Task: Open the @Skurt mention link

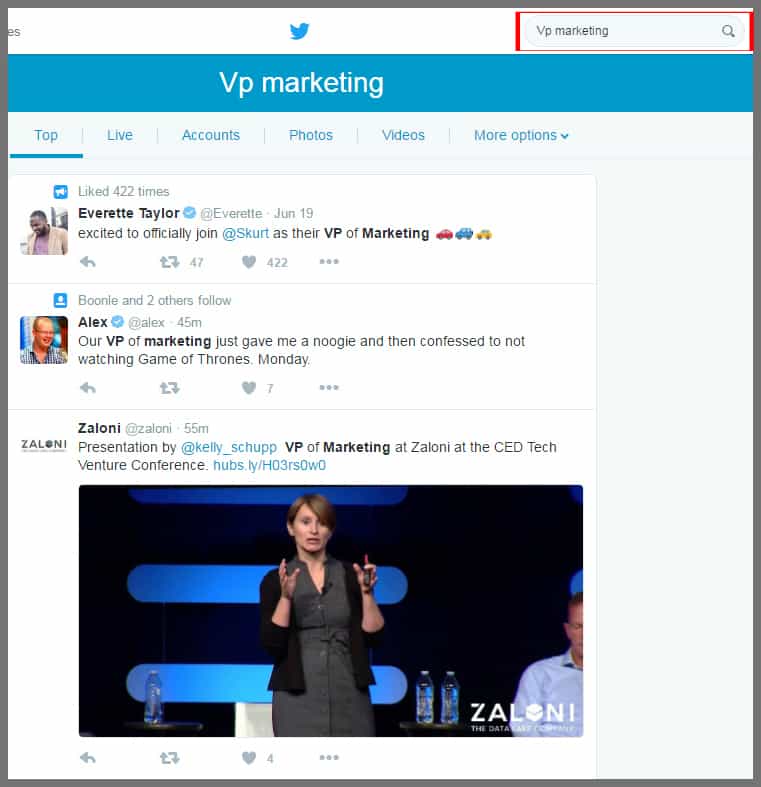Action: pyautogui.click(x=243, y=233)
